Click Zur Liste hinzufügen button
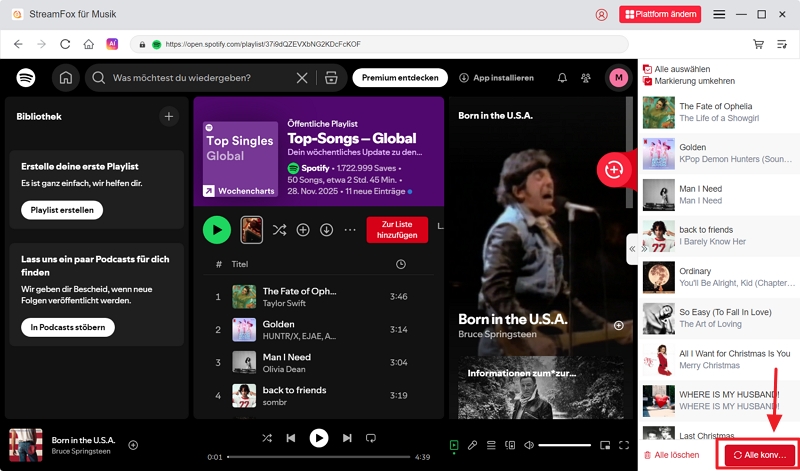The width and height of the screenshot is (800, 471). click(397, 230)
